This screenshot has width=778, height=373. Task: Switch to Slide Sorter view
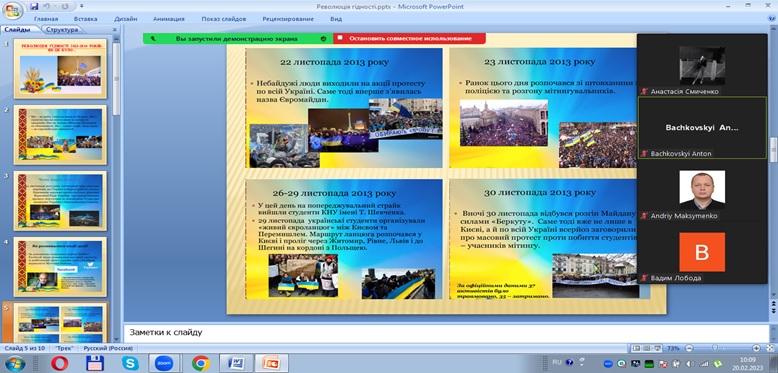[647, 348]
